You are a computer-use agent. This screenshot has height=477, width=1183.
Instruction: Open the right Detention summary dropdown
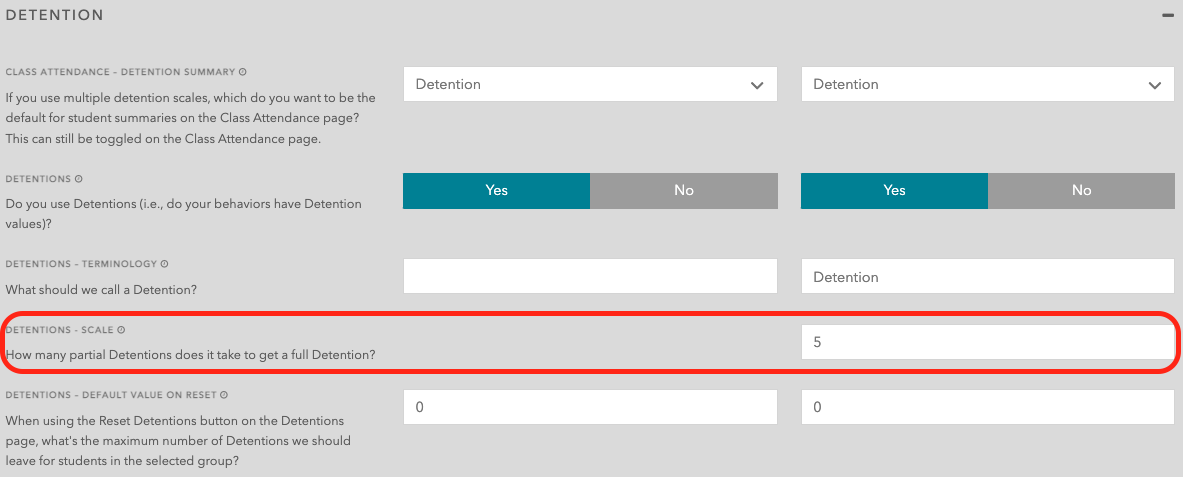coord(987,85)
